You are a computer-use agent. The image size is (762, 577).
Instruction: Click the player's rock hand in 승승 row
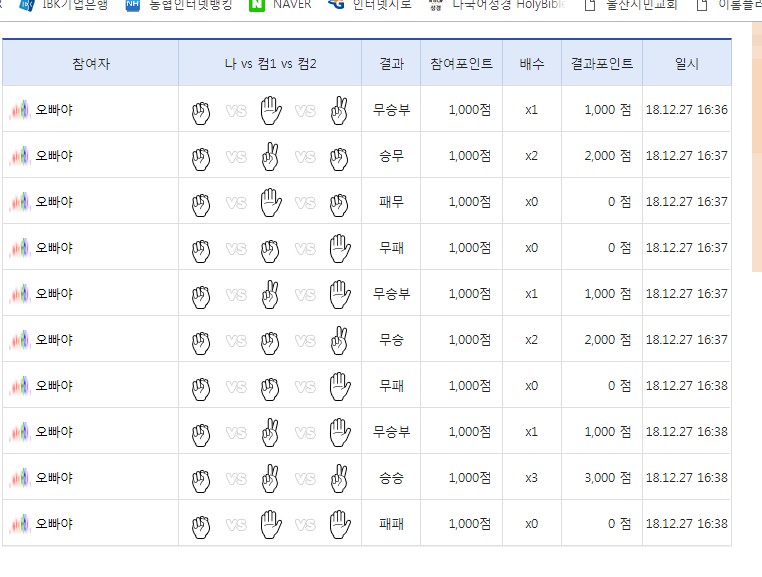[x=201, y=478]
